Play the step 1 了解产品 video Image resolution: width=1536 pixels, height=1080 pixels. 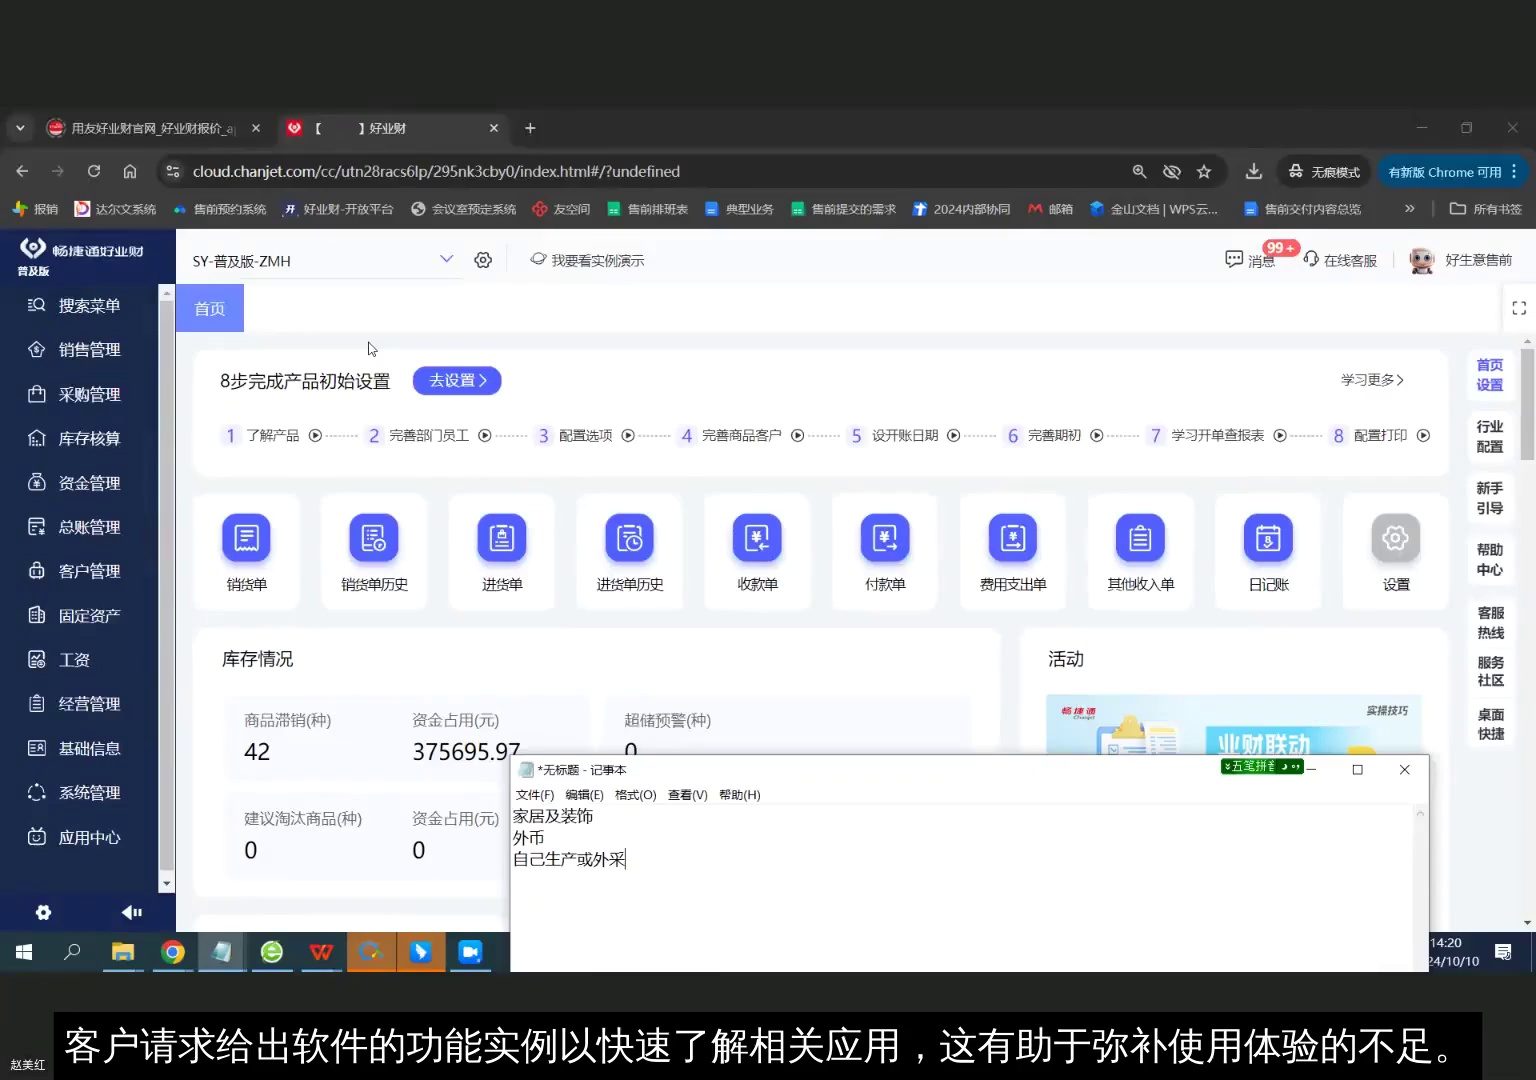315,436
